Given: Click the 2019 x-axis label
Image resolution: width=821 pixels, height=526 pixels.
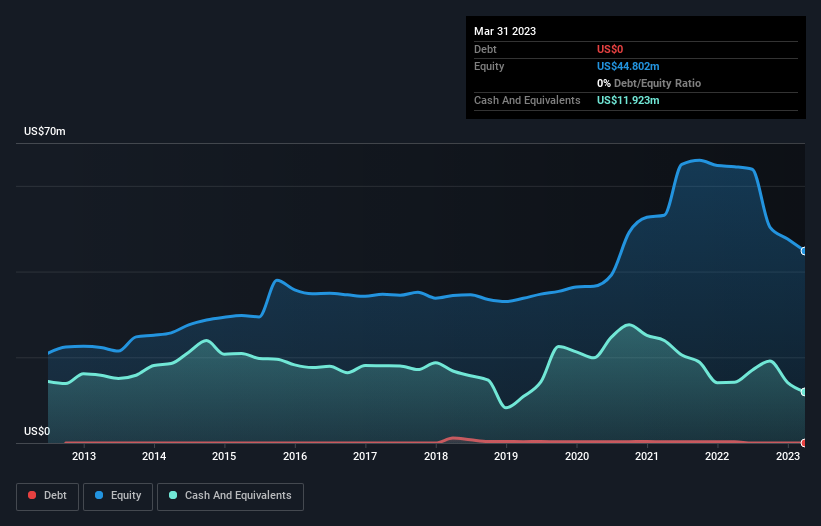Looking at the screenshot, I should pyautogui.click(x=506, y=456).
